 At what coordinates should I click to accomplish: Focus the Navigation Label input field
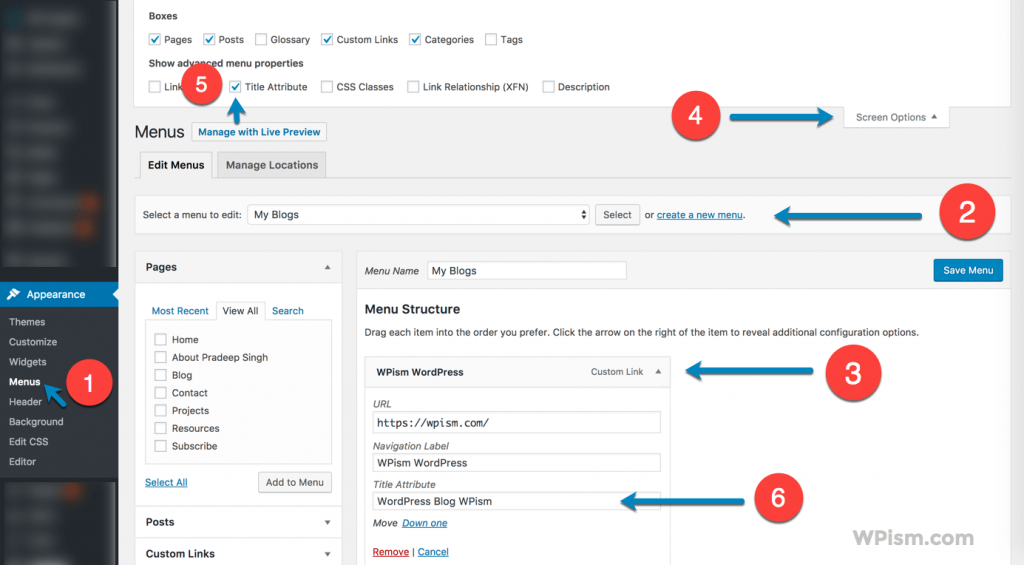pyautogui.click(x=517, y=462)
